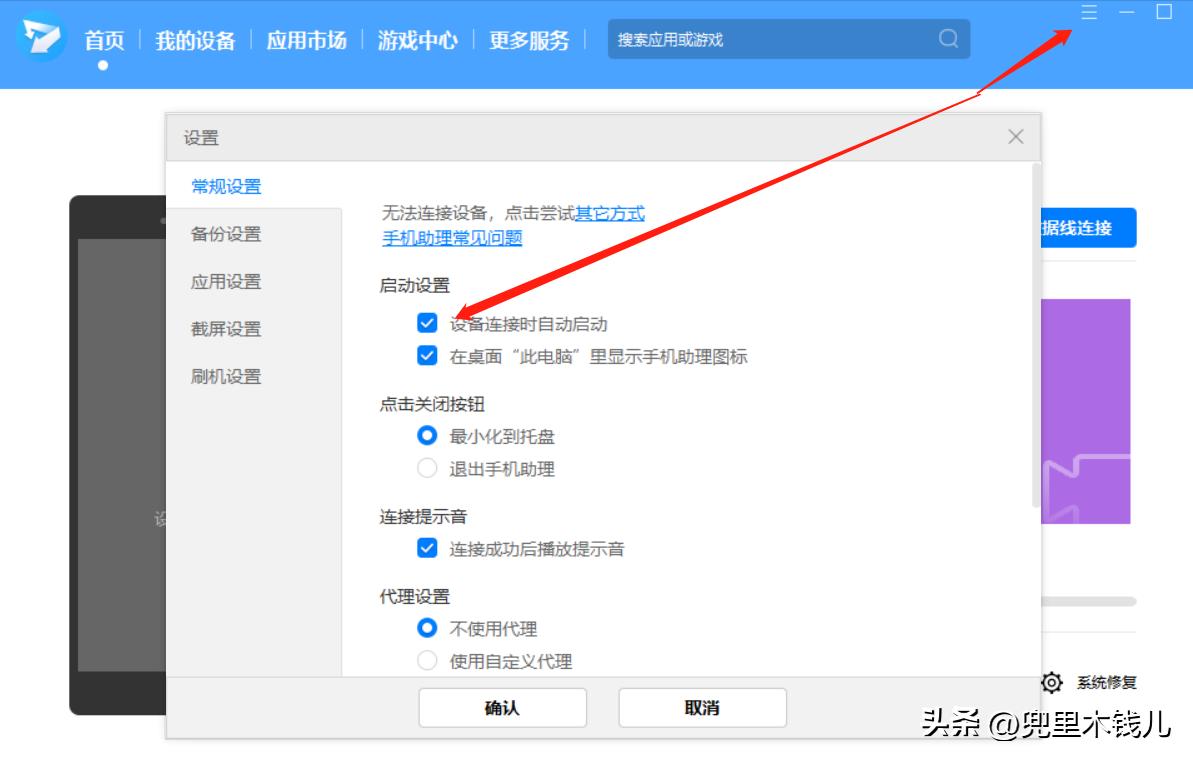Uncheck 设备连接时自动启动
Viewport: 1193px width, 760px height.
coord(427,323)
